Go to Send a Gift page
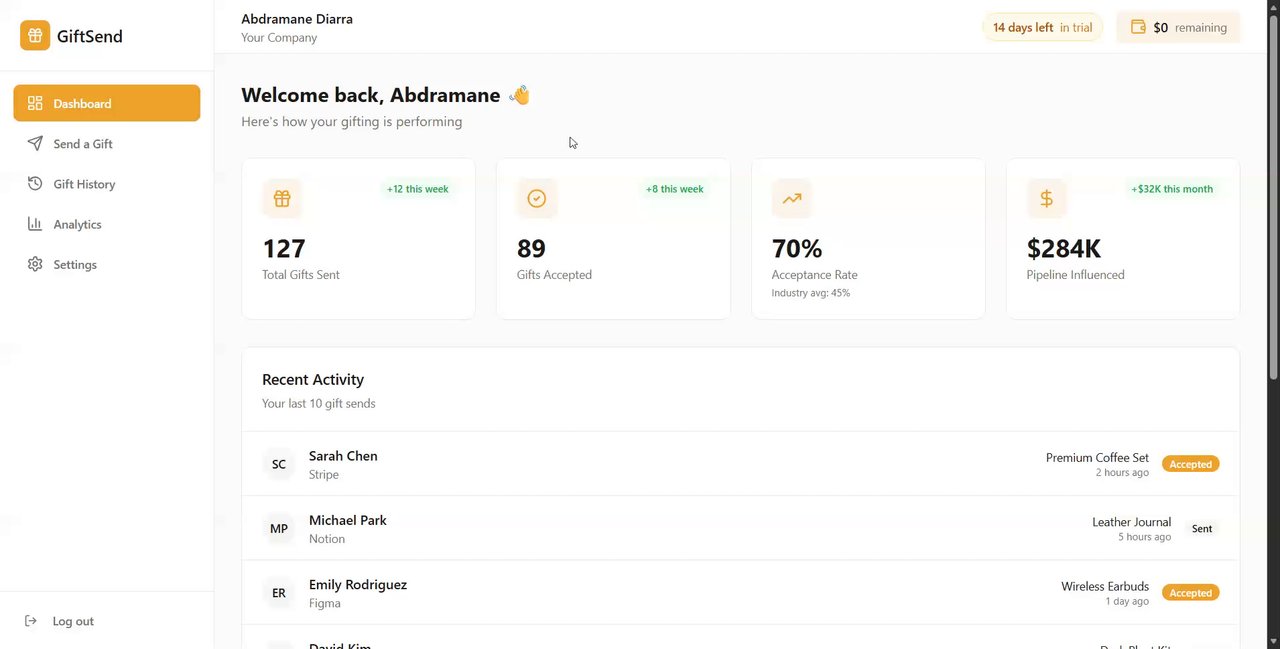Image resolution: width=1280 pixels, height=649 pixels. click(x=107, y=143)
